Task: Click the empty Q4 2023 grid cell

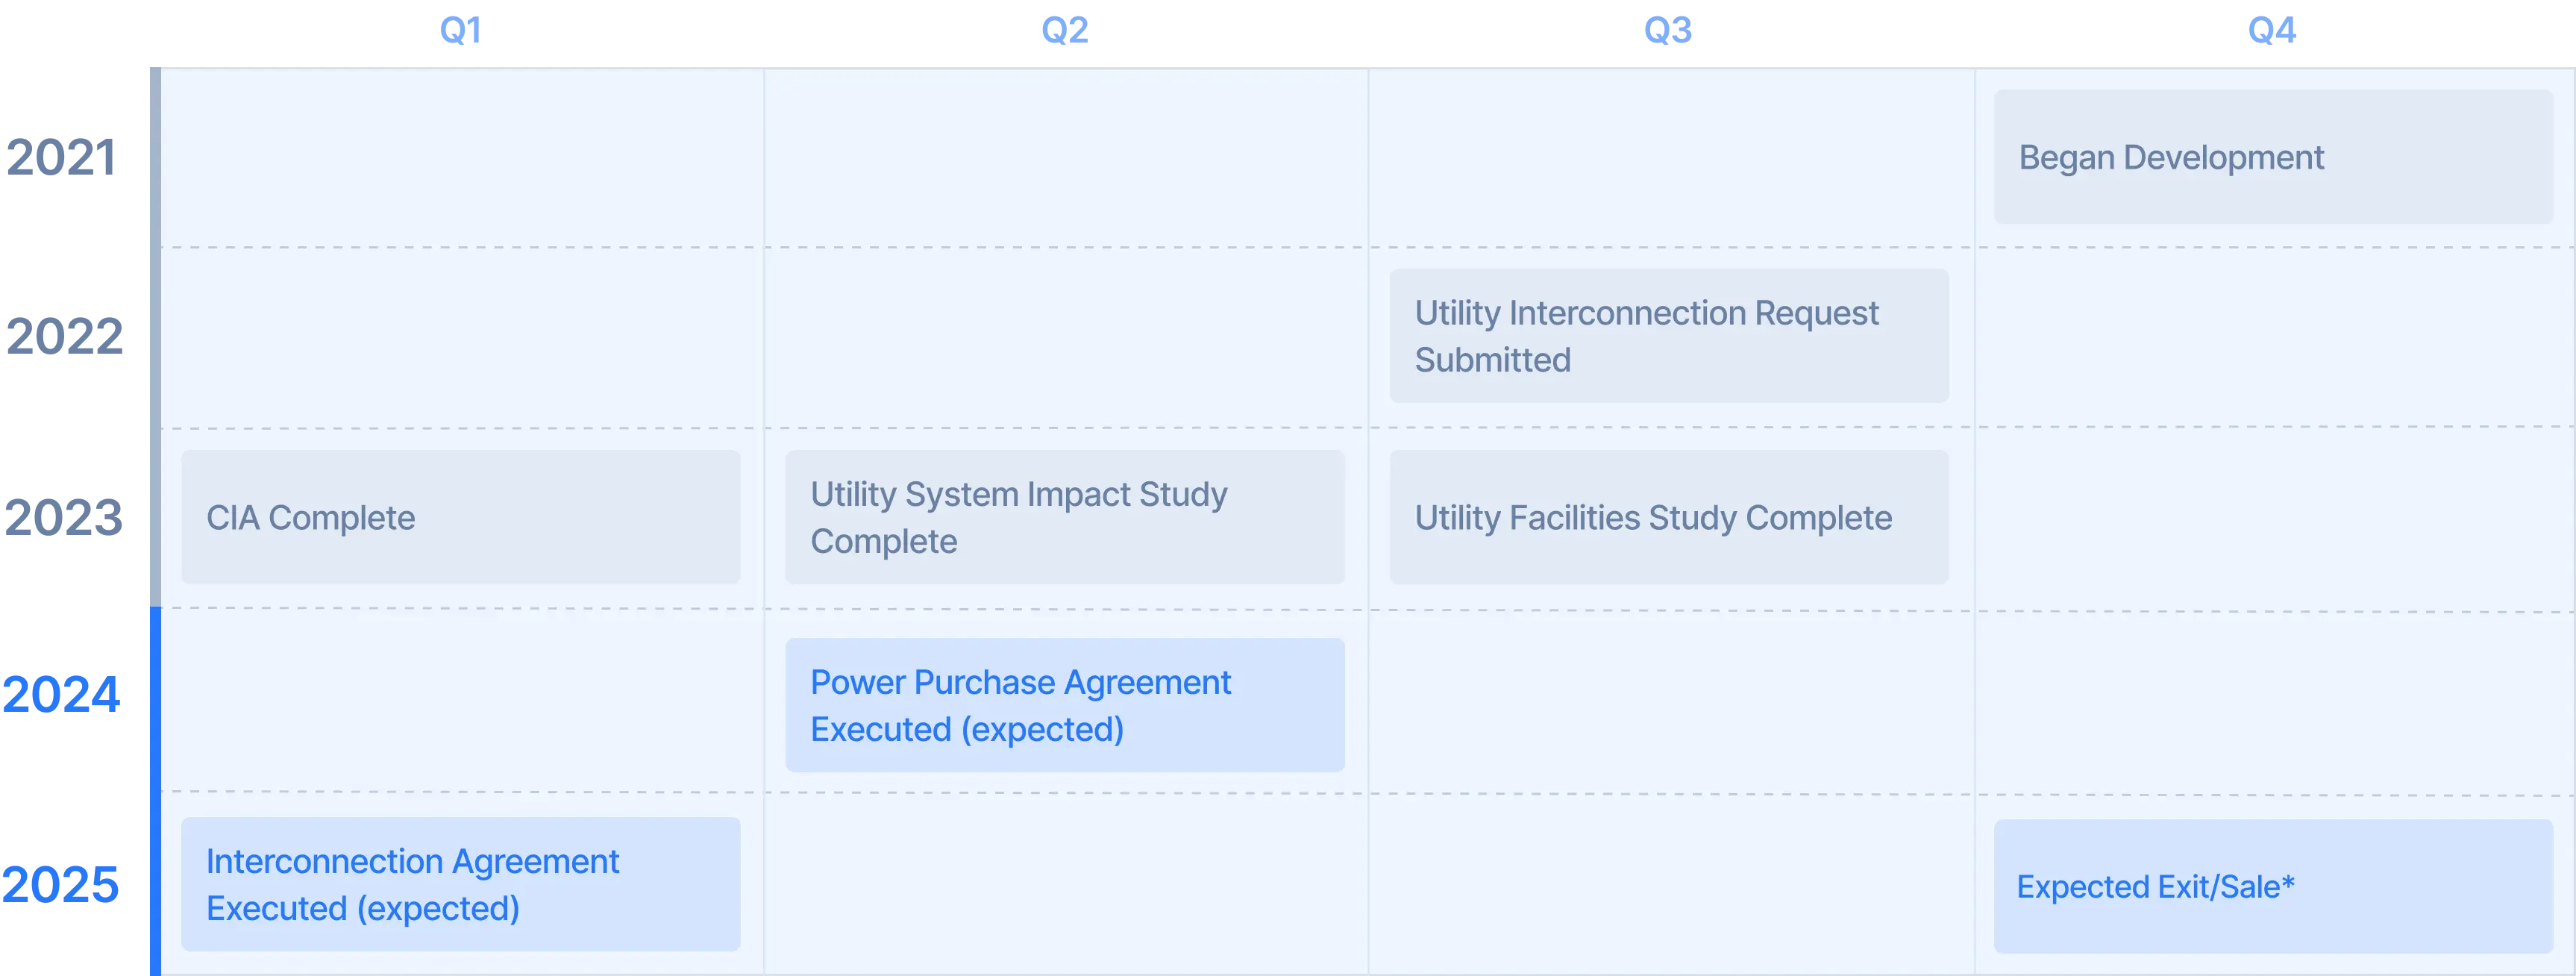Action: tap(2272, 518)
